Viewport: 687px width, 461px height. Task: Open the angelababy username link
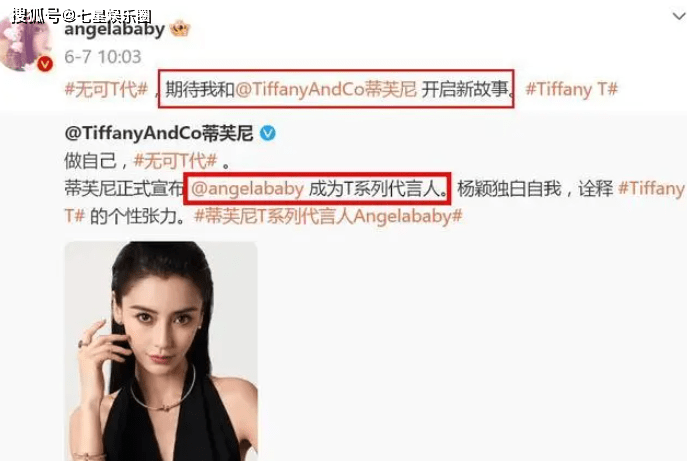click(114, 29)
